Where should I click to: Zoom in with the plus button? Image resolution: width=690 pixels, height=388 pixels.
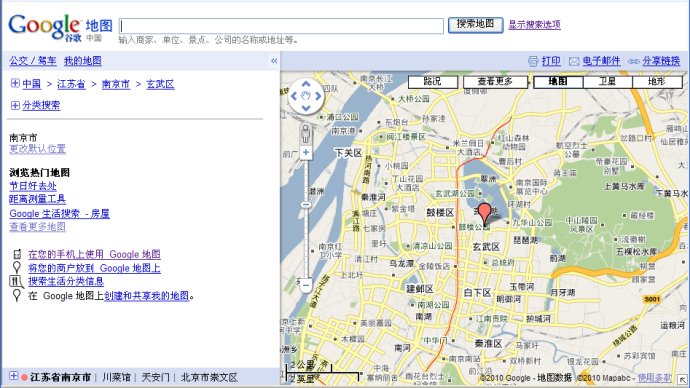tap(306, 153)
